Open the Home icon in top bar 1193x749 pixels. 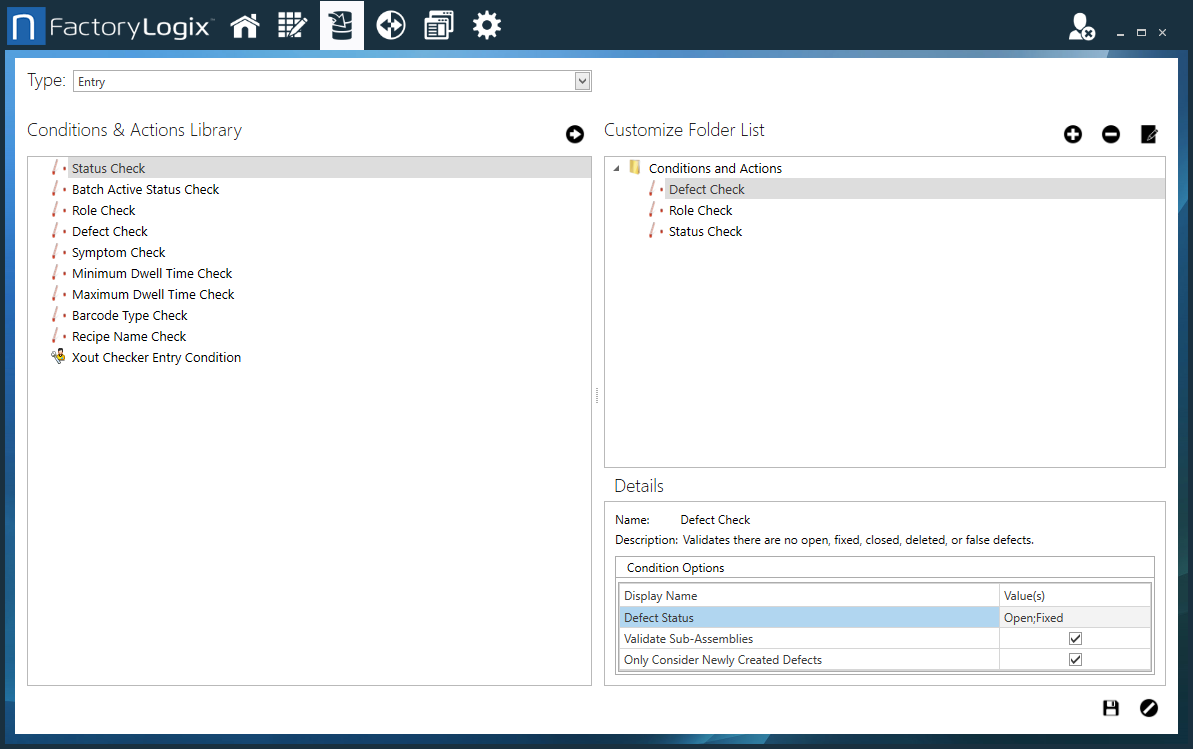[245, 26]
